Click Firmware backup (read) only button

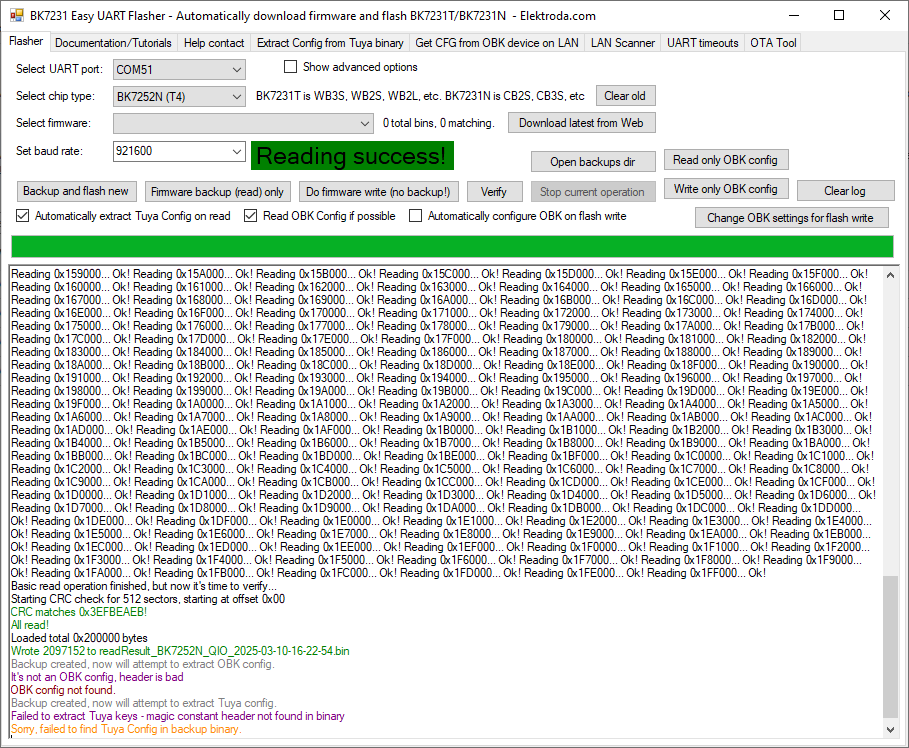pyautogui.click(x=217, y=192)
